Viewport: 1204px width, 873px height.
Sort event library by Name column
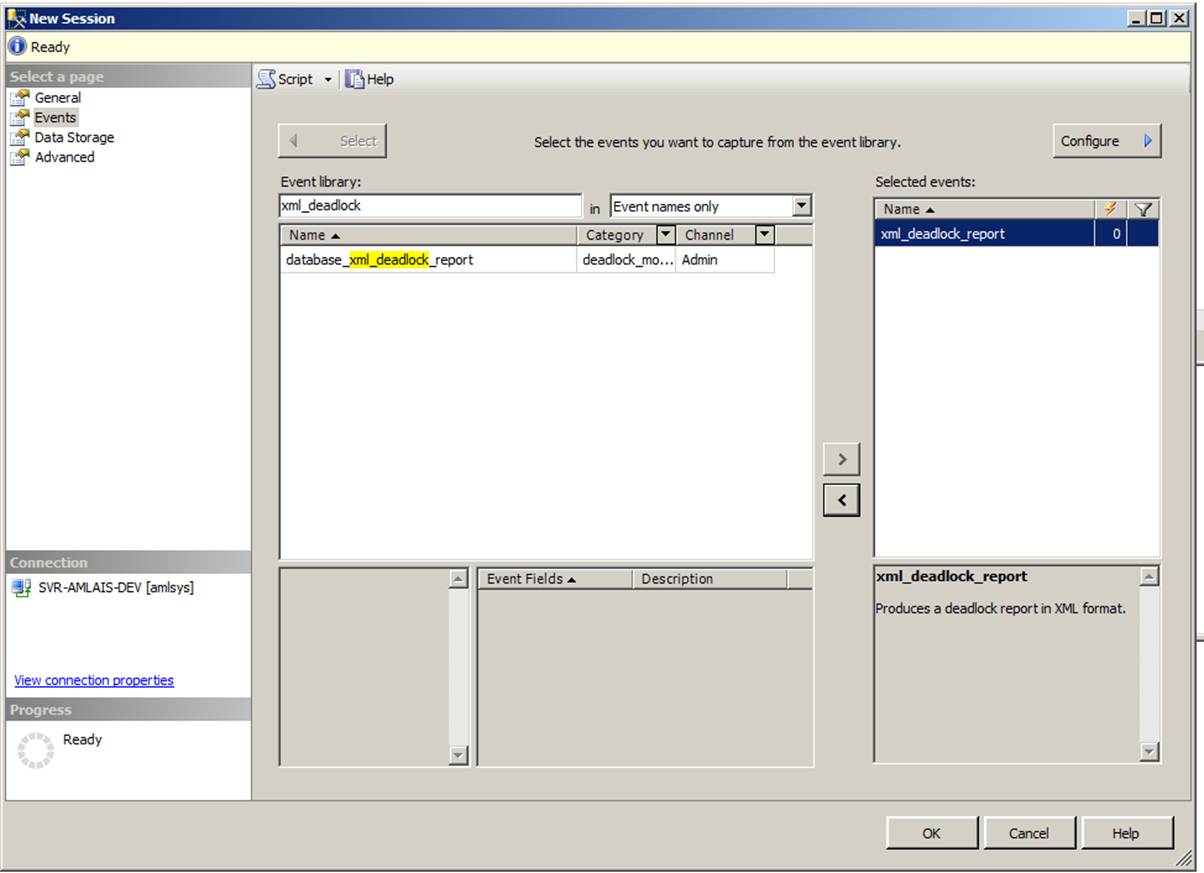(428, 235)
